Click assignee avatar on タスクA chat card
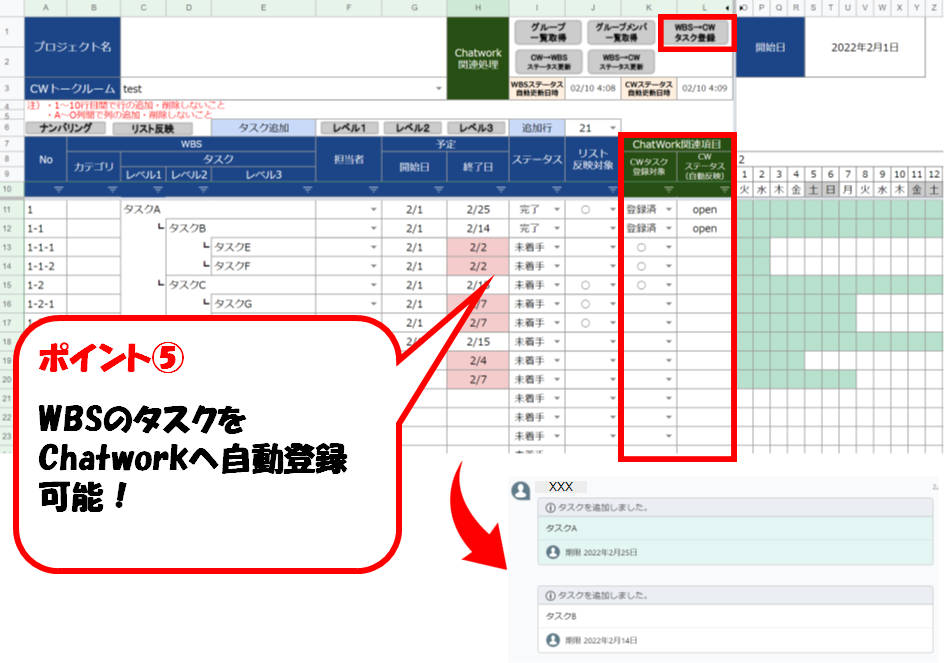 tap(553, 552)
